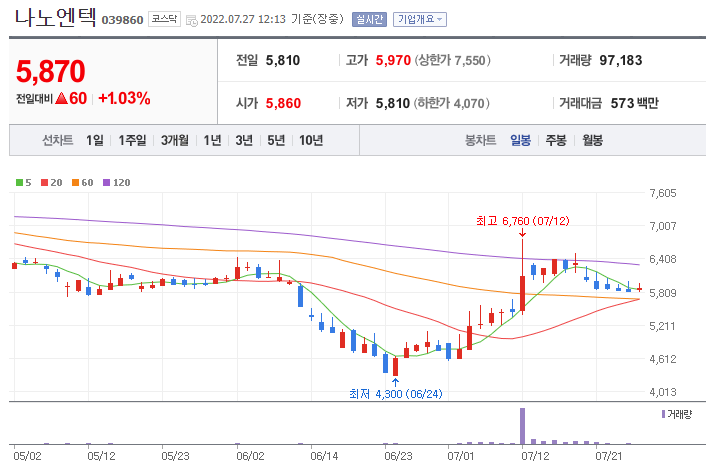Click the 최고 6,760 (07/12) marker label
The height and width of the screenshot is (467, 706).
523,221
